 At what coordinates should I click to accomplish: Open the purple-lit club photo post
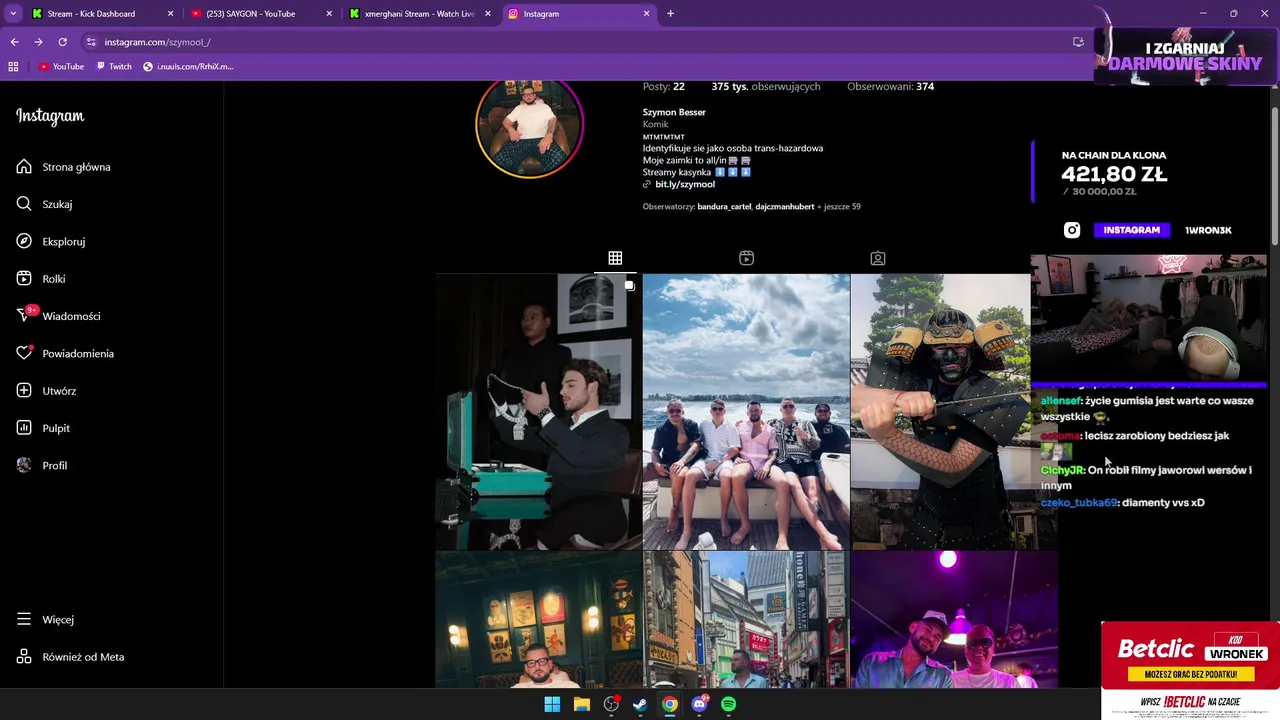click(954, 620)
